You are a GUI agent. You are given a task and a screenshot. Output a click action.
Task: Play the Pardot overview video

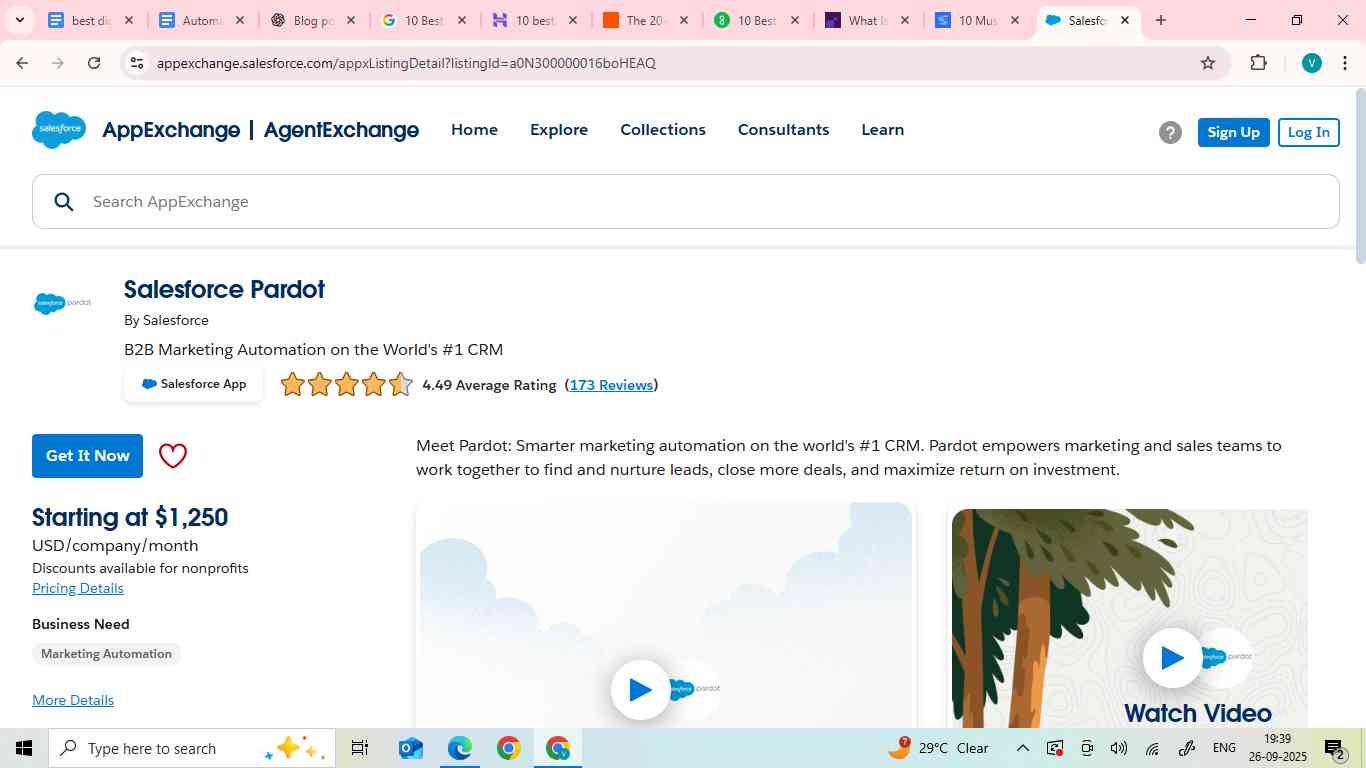[x=639, y=689]
